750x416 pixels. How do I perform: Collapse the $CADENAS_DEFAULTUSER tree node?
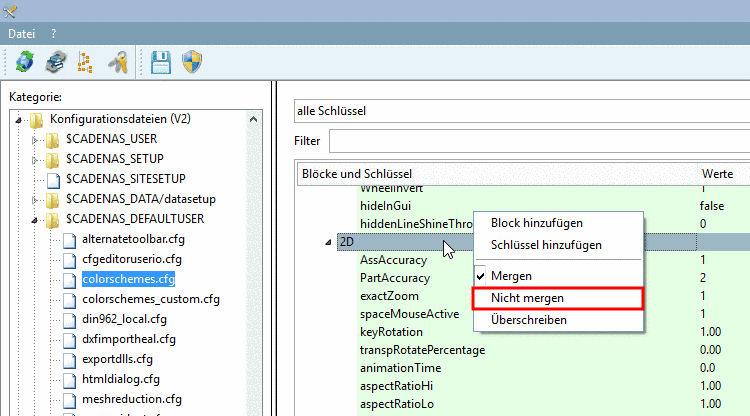point(34,220)
